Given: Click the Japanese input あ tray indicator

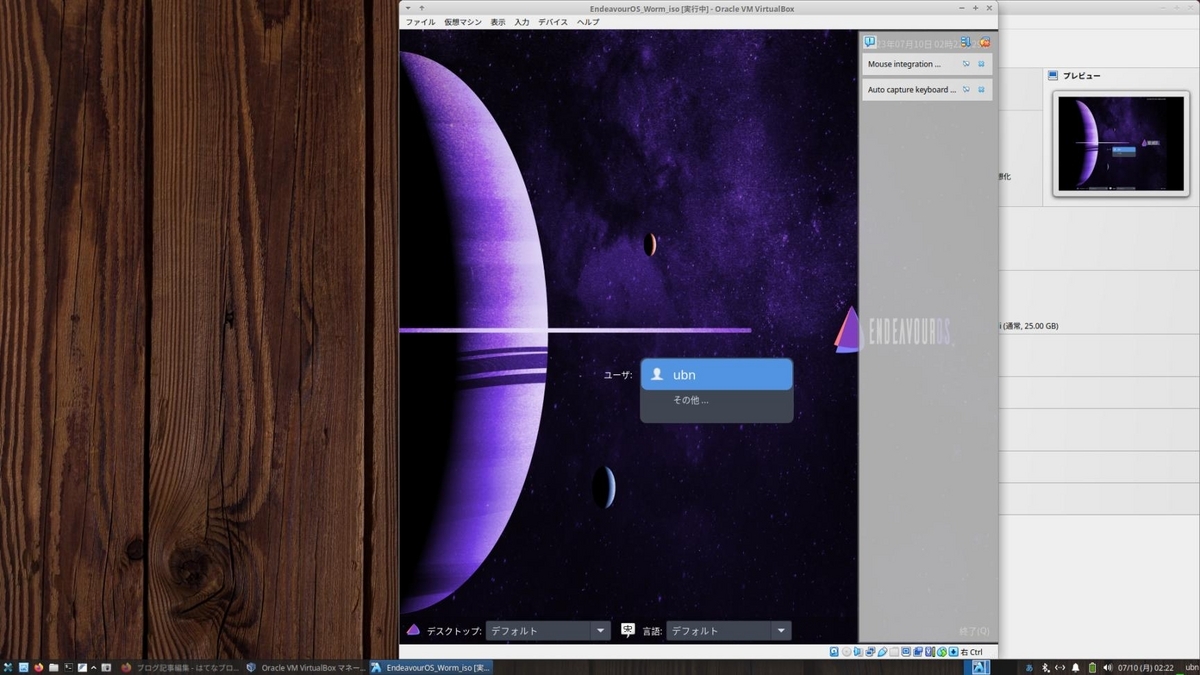Looking at the screenshot, I should 1029,667.
